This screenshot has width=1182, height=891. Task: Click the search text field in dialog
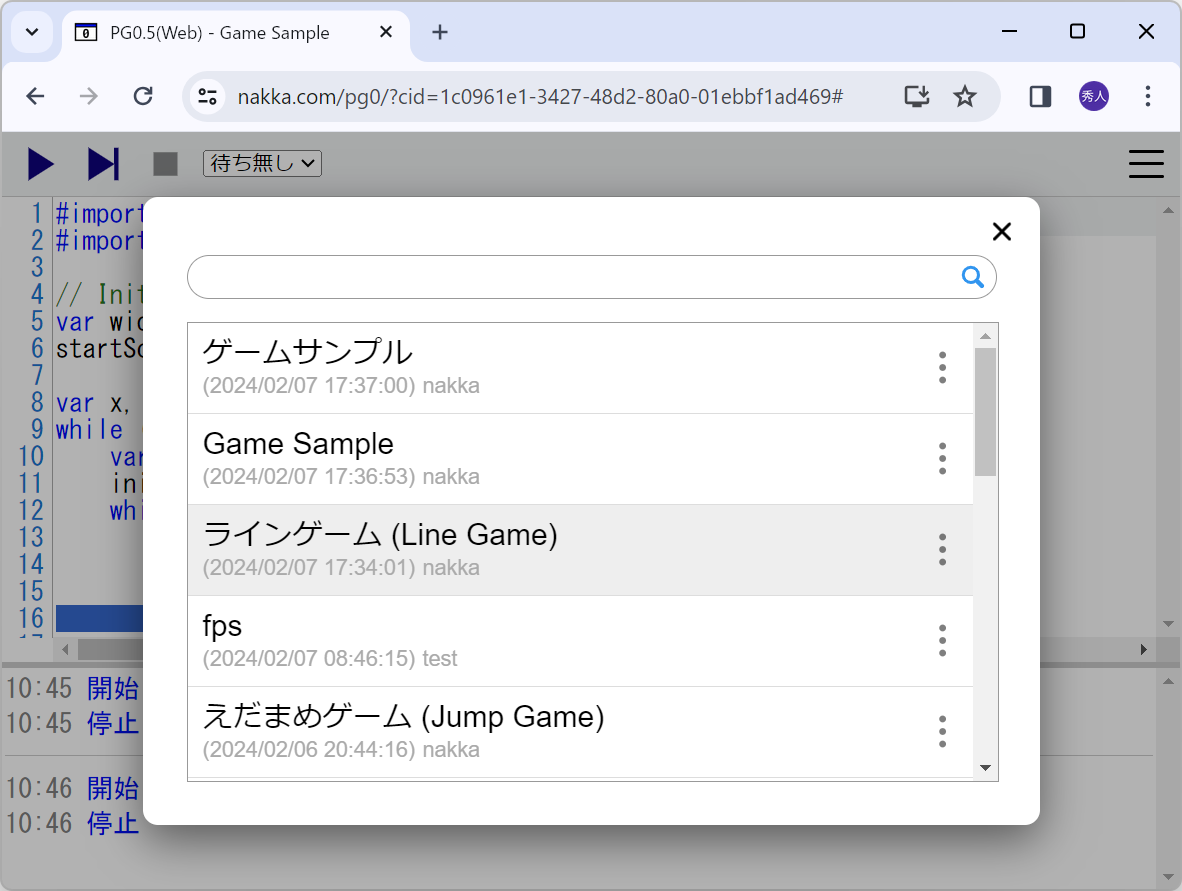570,277
